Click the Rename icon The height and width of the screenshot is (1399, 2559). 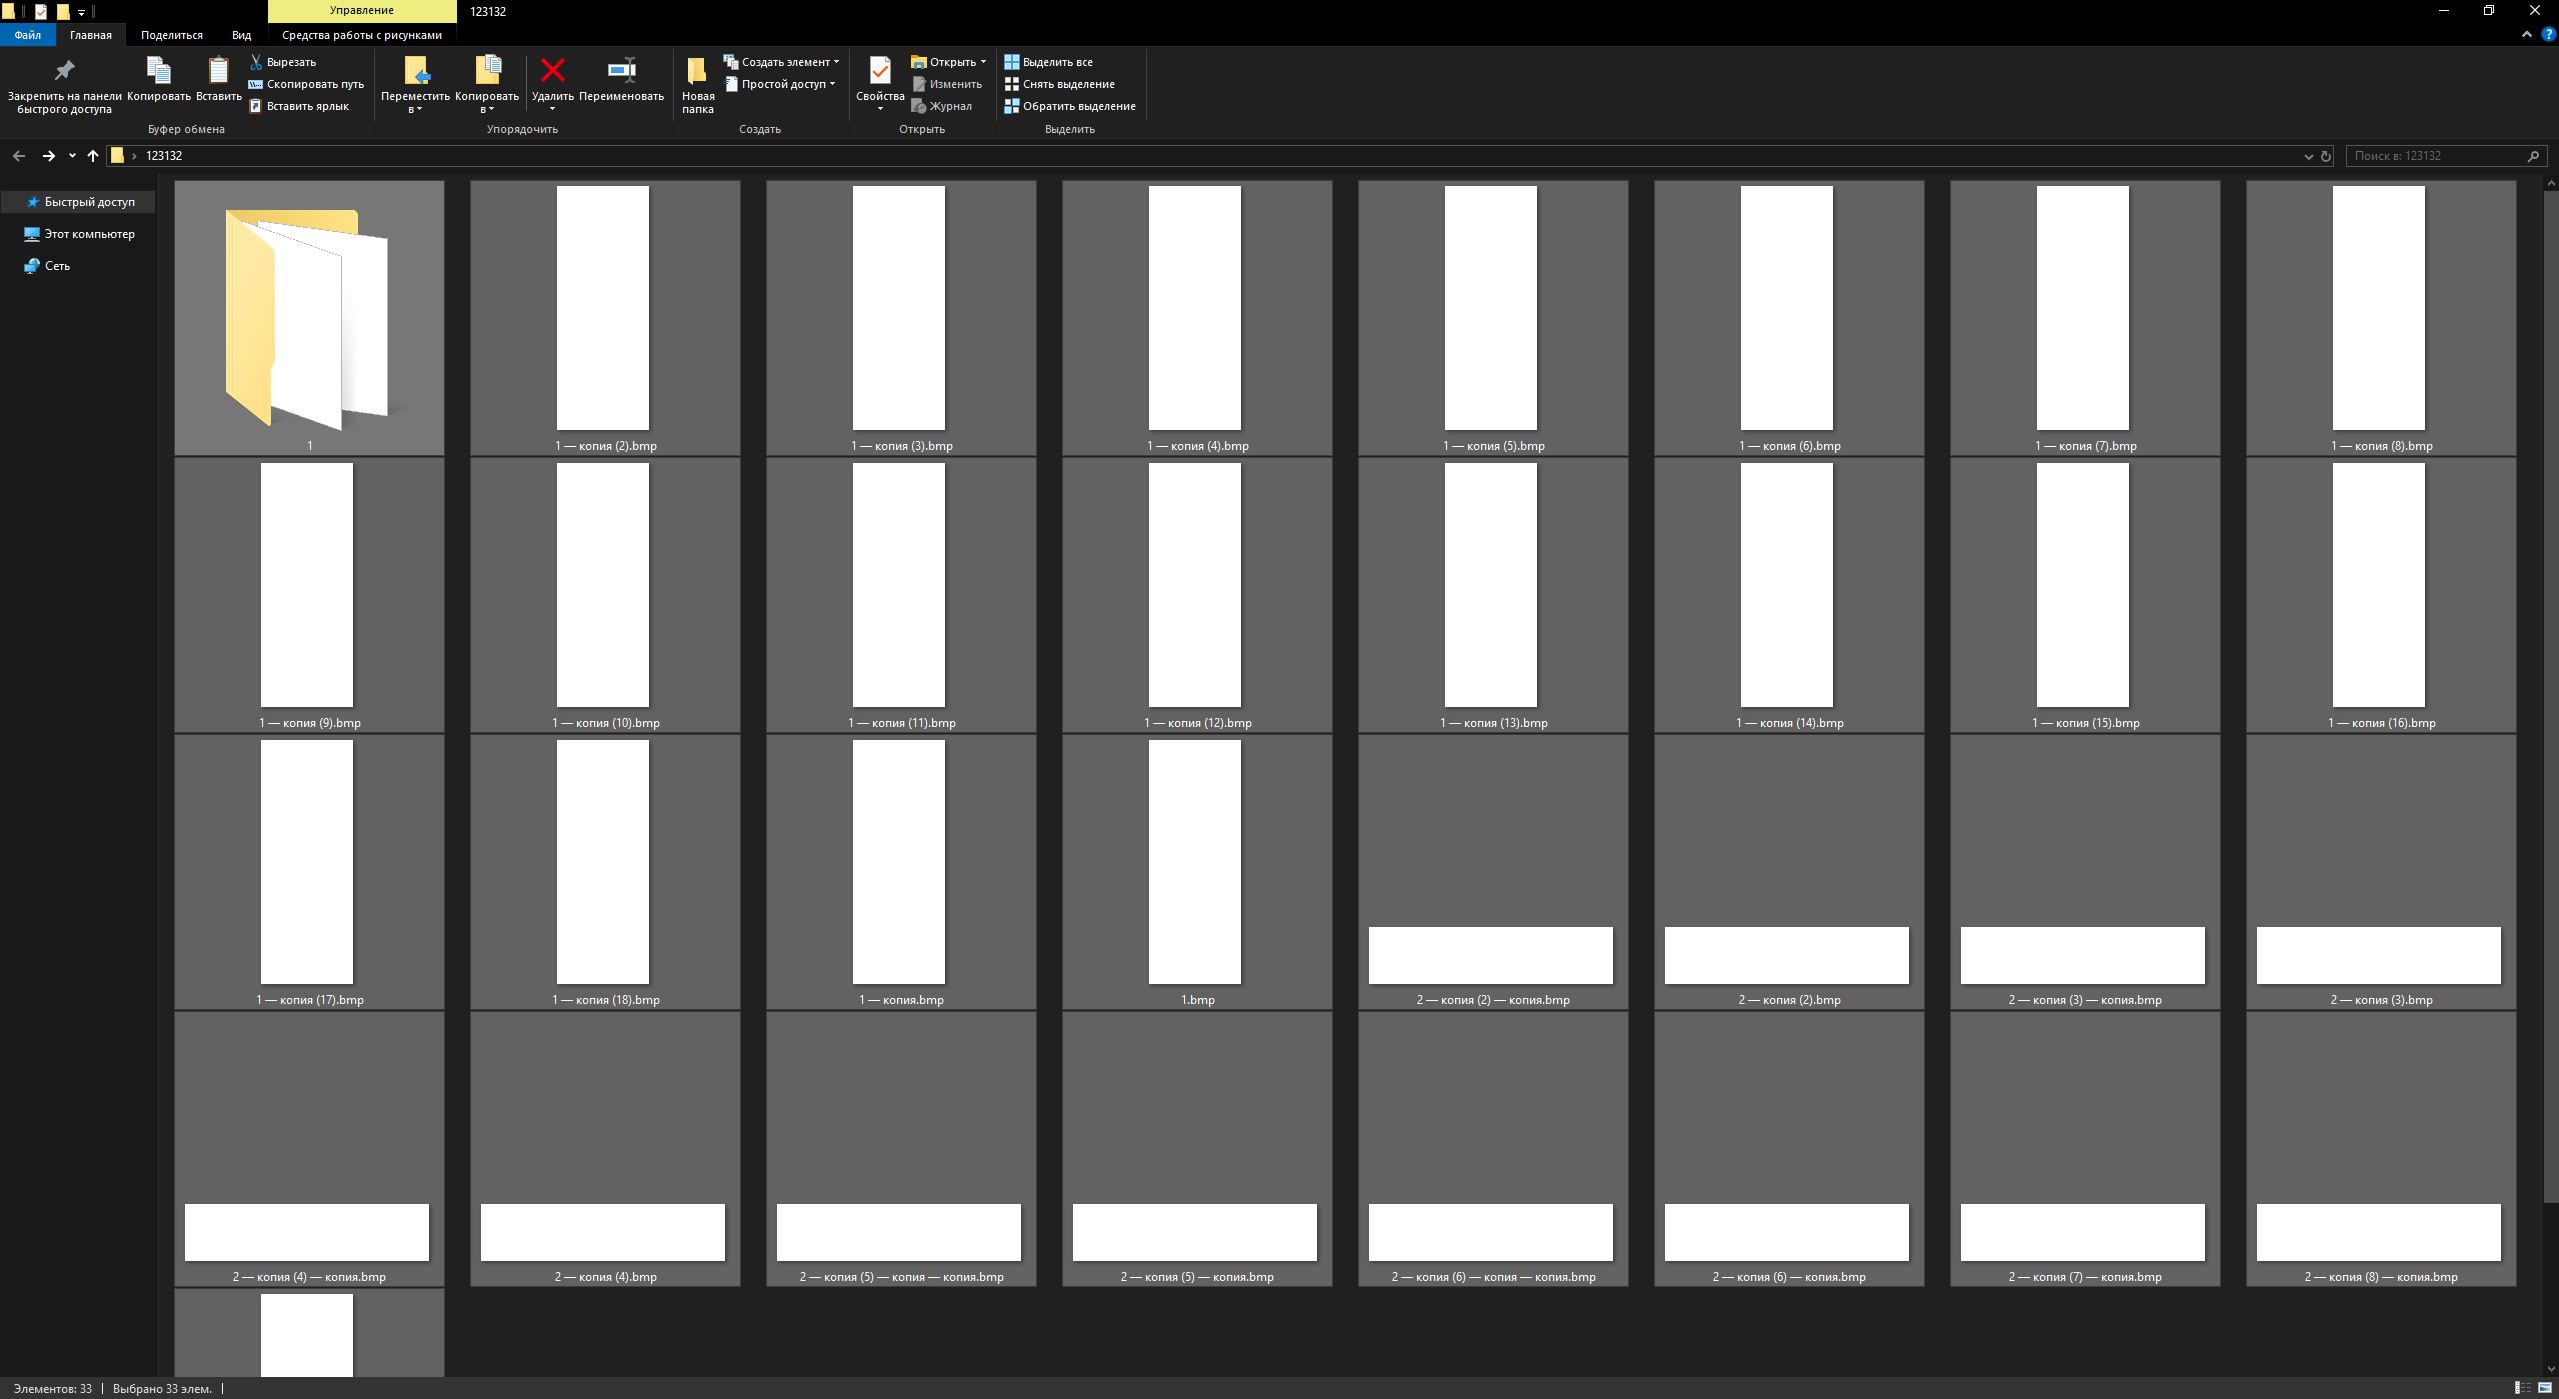pyautogui.click(x=621, y=70)
